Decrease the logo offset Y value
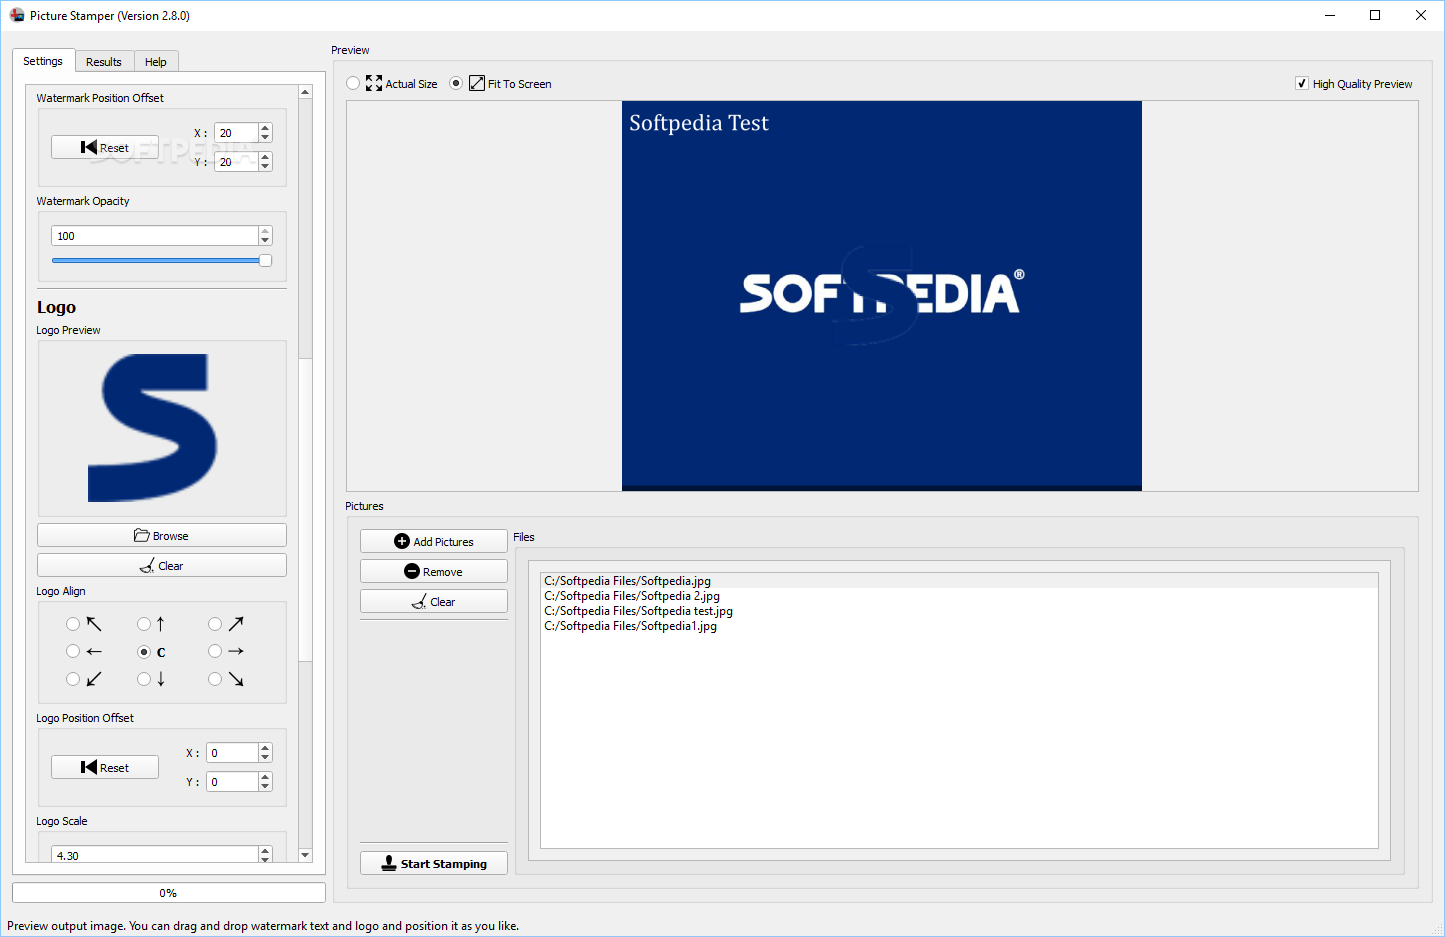This screenshot has height=937, width=1445. click(x=265, y=787)
